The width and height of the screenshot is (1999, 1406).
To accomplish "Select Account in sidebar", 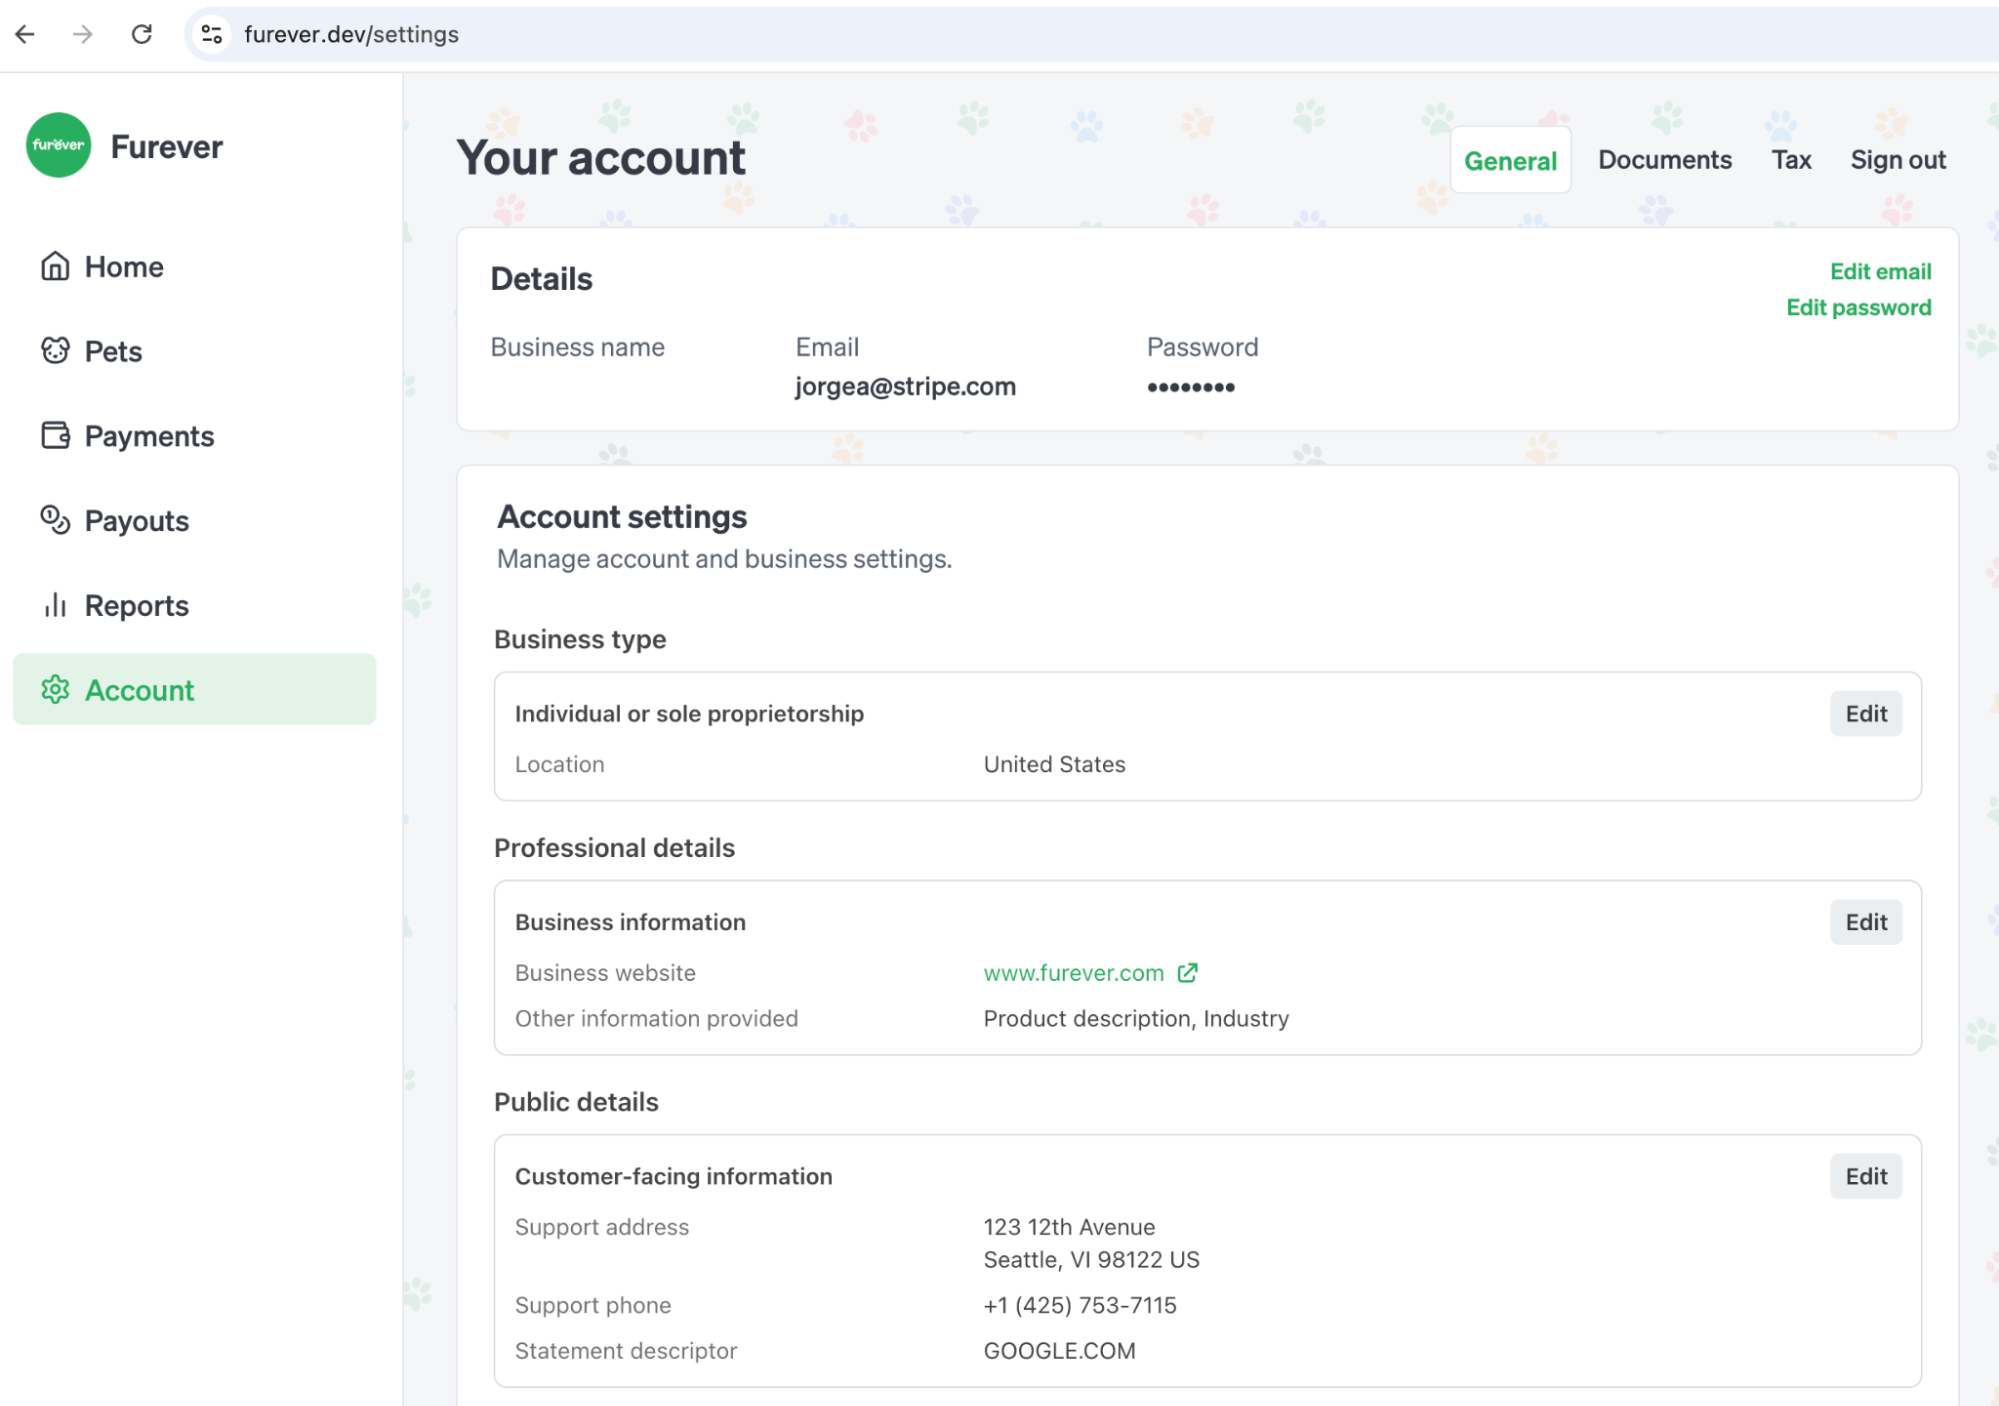I will 194,690.
